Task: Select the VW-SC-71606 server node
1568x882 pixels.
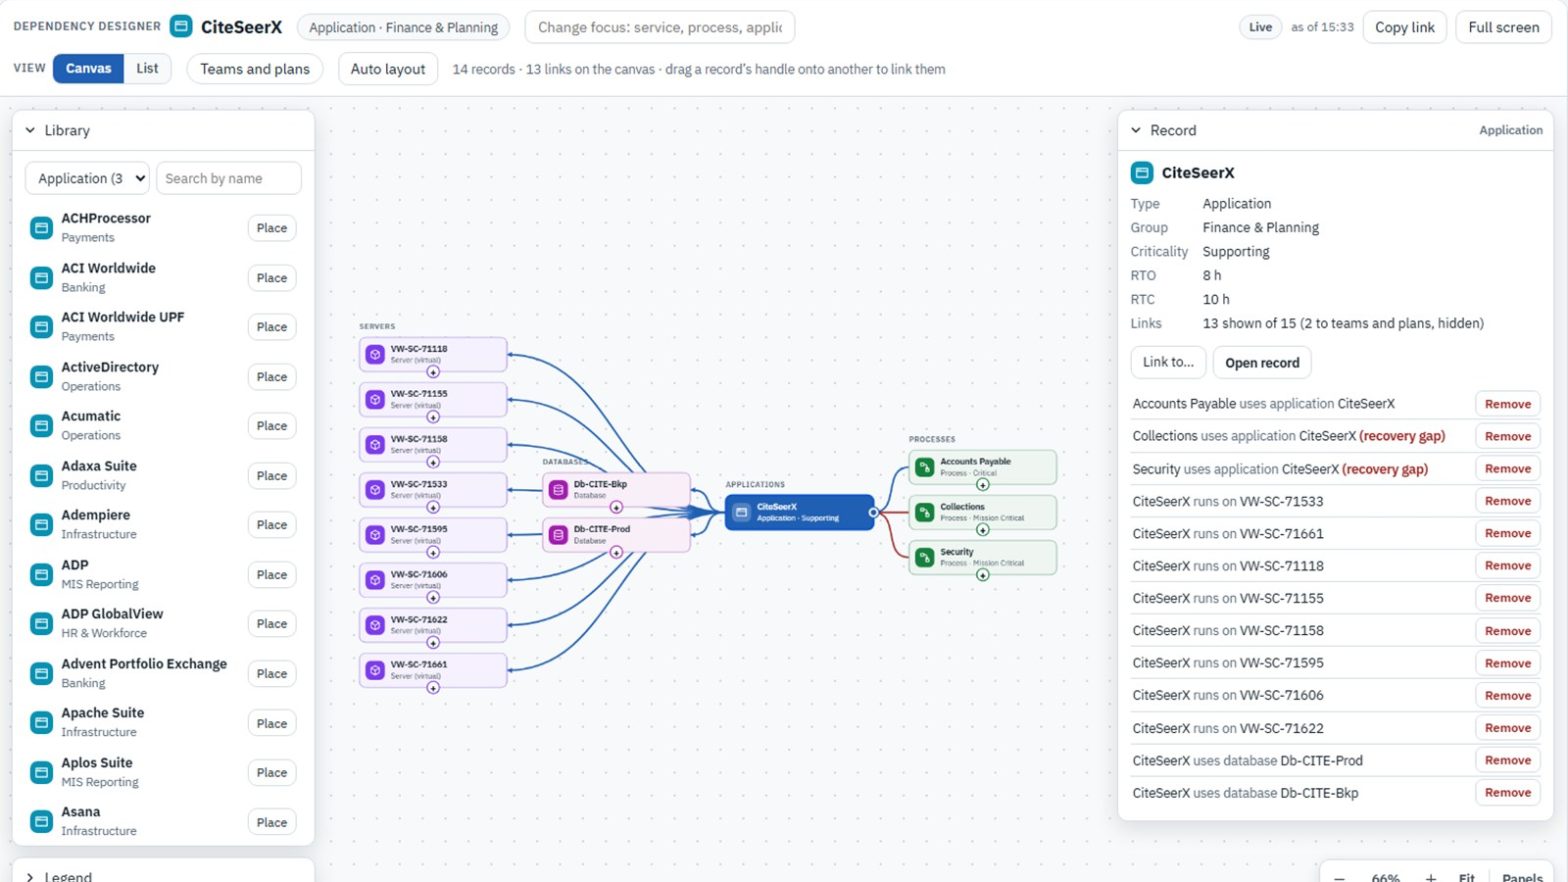Action: coord(433,580)
